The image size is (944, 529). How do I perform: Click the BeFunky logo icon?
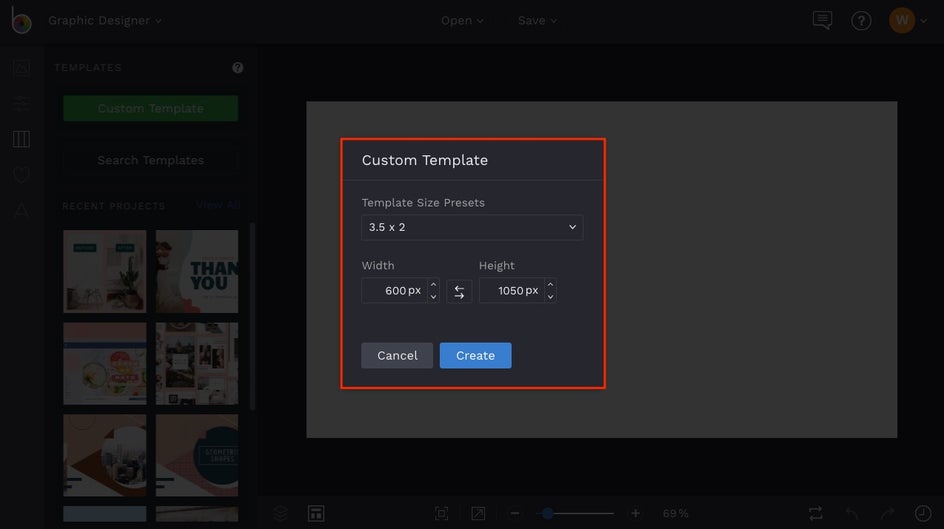pos(21,20)
